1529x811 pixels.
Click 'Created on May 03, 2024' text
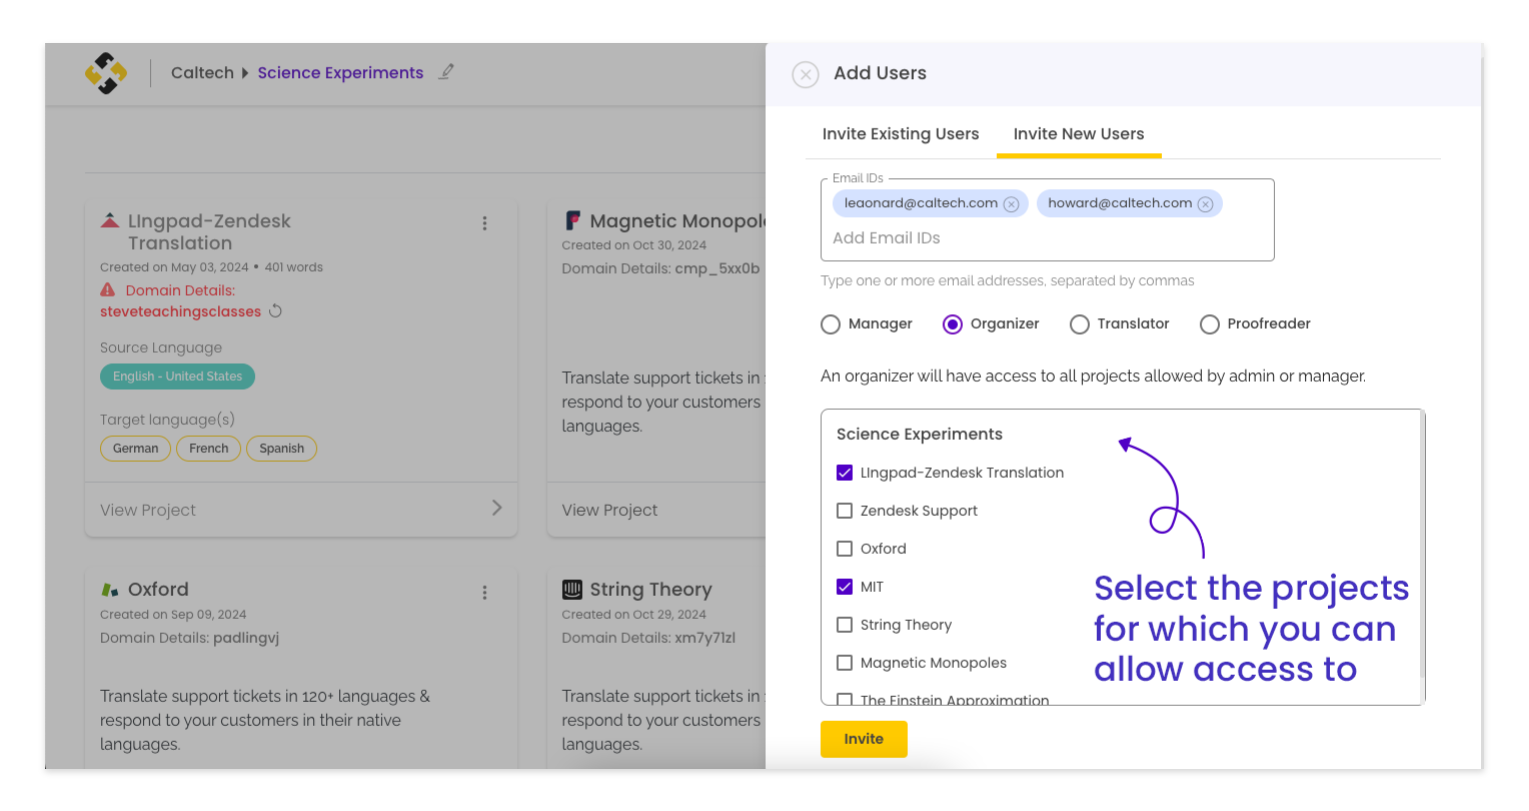coord(174,267)
